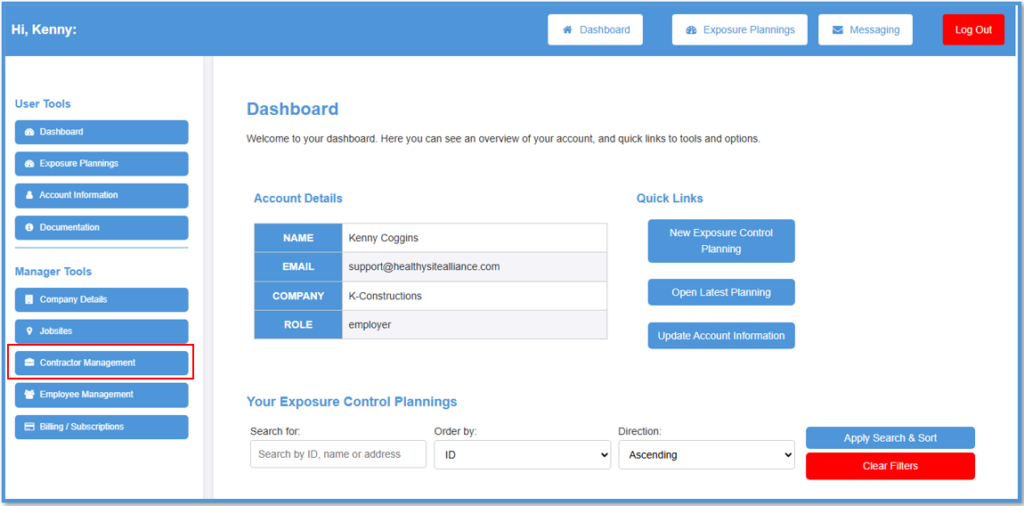The image size is (1024, 506).
Task: Click the gauge icon on Exposure Plannings header button
Action: tap(691, 30)
